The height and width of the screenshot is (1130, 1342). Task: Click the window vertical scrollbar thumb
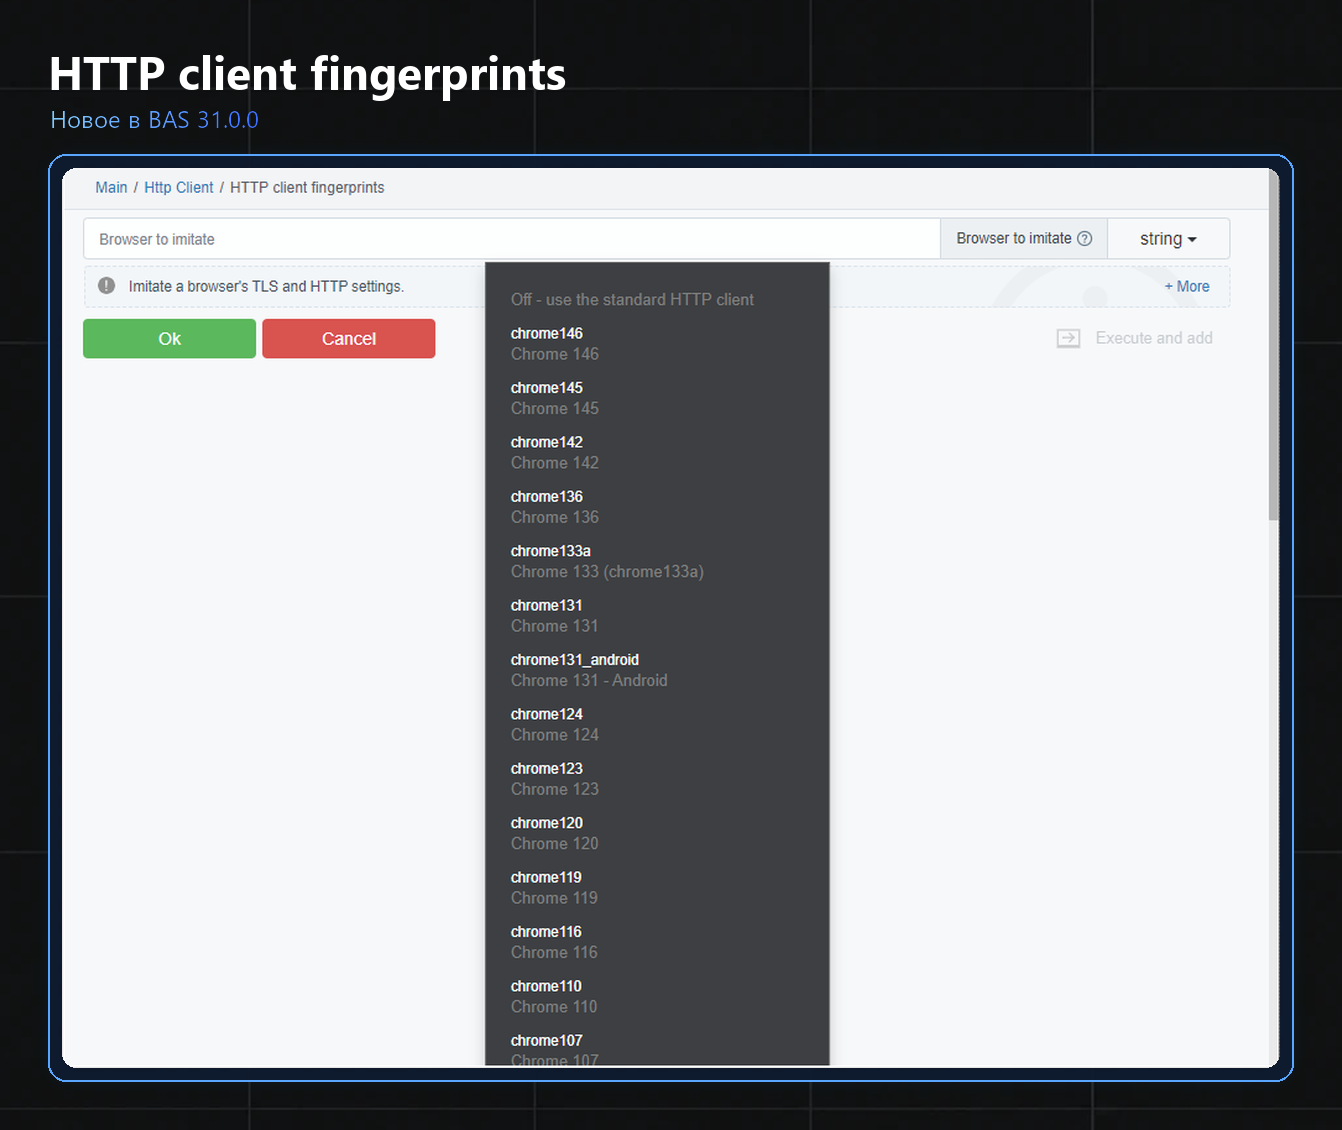tap(1273, 345)
